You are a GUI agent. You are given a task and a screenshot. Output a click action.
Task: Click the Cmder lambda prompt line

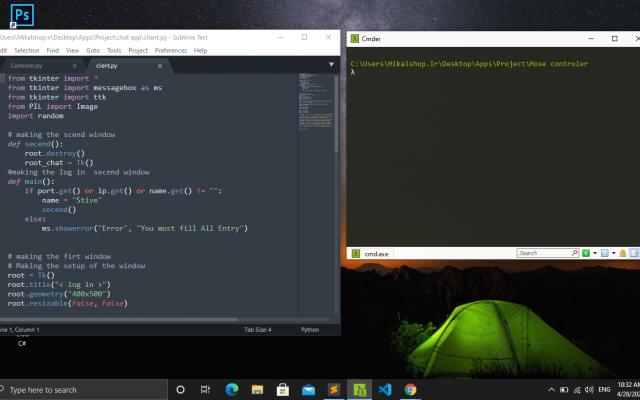(353, 72)
